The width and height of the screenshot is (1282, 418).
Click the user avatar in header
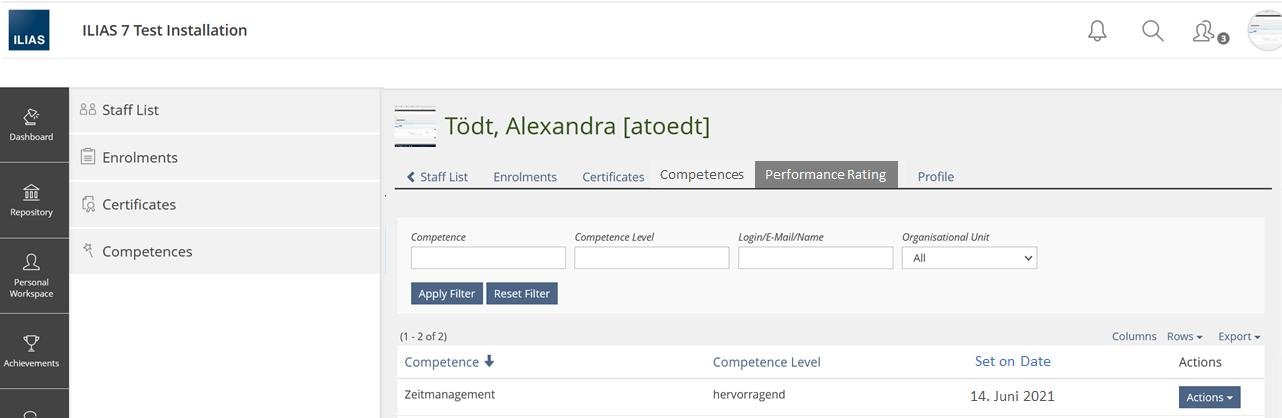tap(1264, 31)
